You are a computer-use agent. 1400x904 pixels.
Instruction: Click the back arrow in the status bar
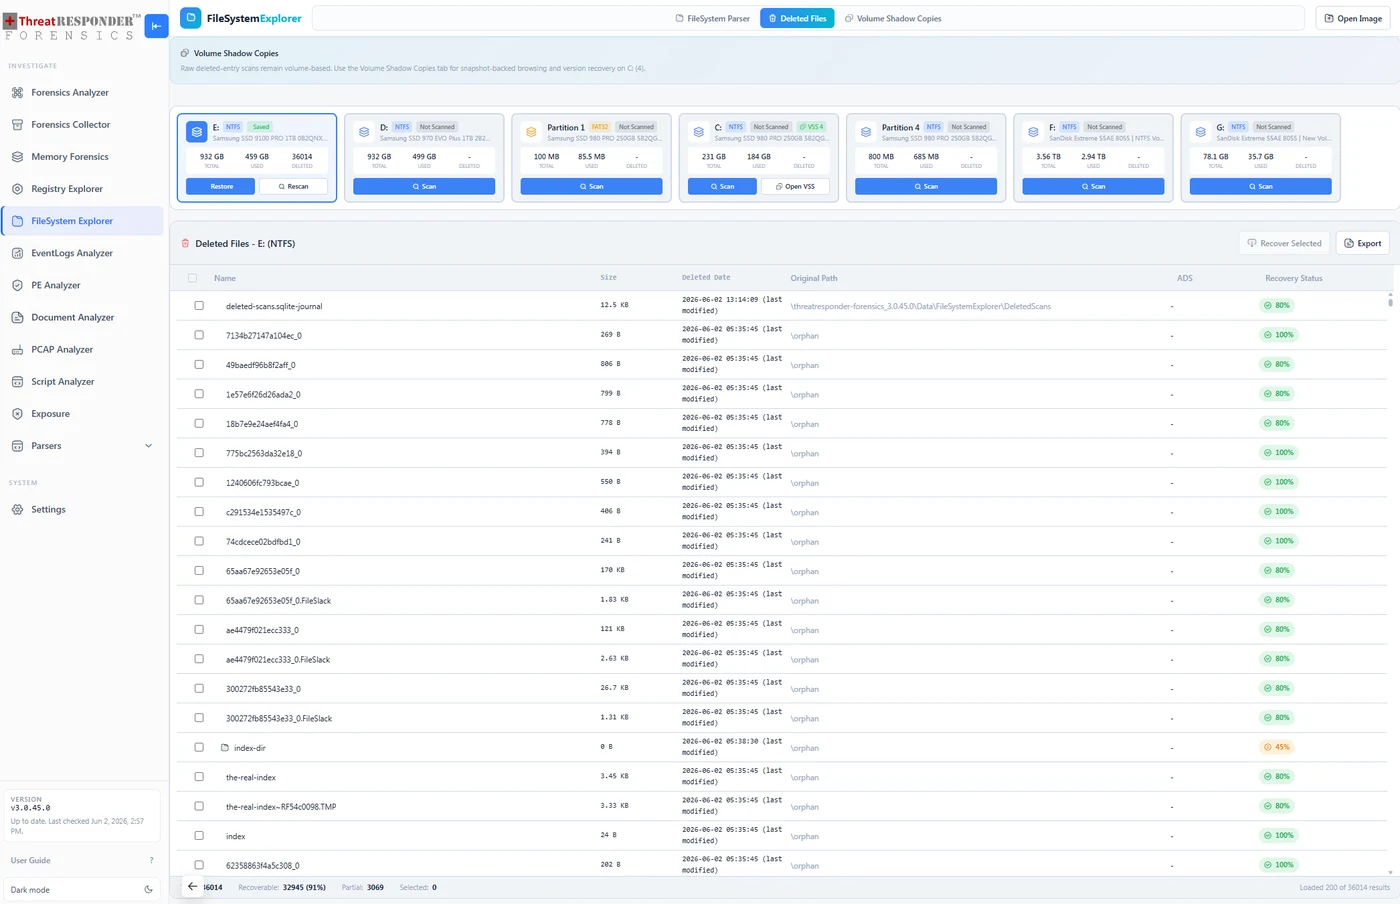tap(192, 886)
